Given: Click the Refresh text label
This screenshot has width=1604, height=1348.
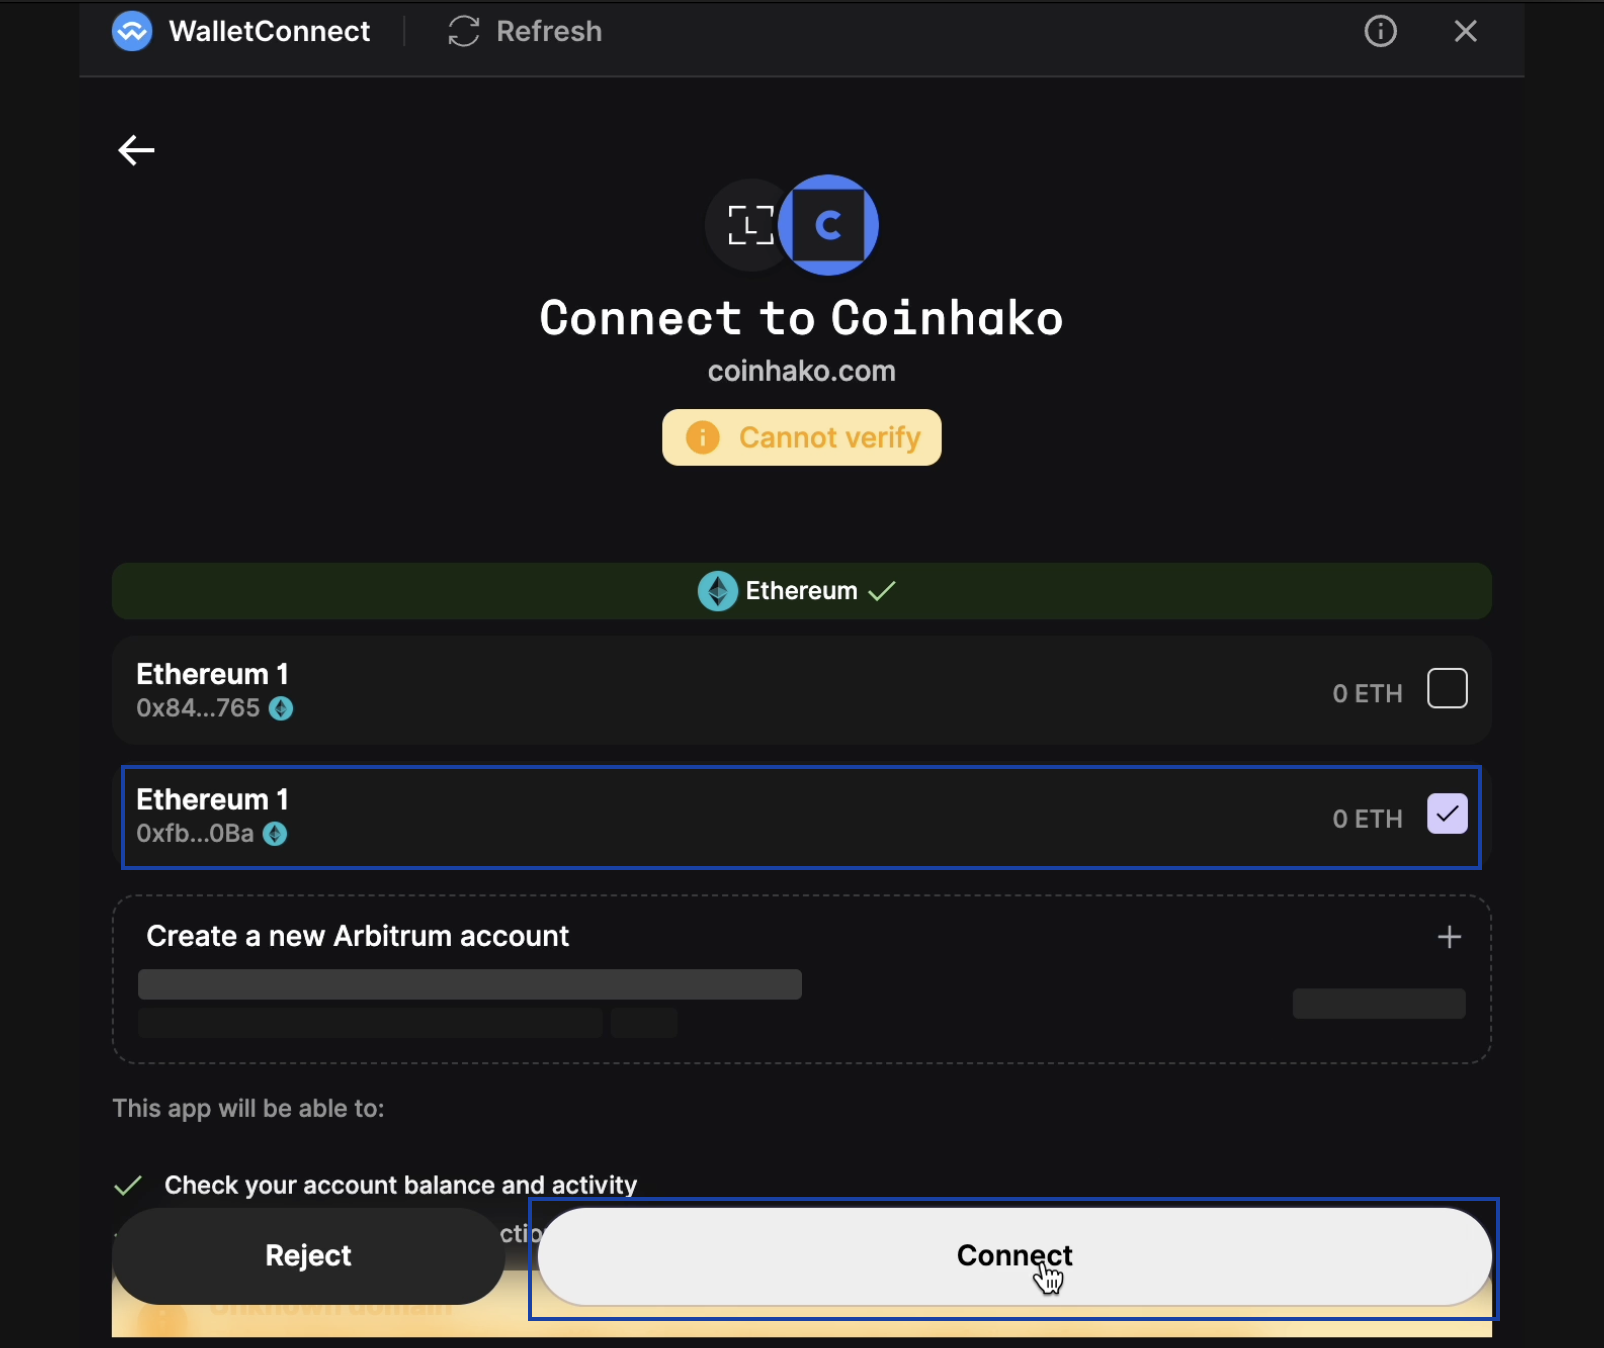Looking at the screenshot, I should (x=549, y=31).
